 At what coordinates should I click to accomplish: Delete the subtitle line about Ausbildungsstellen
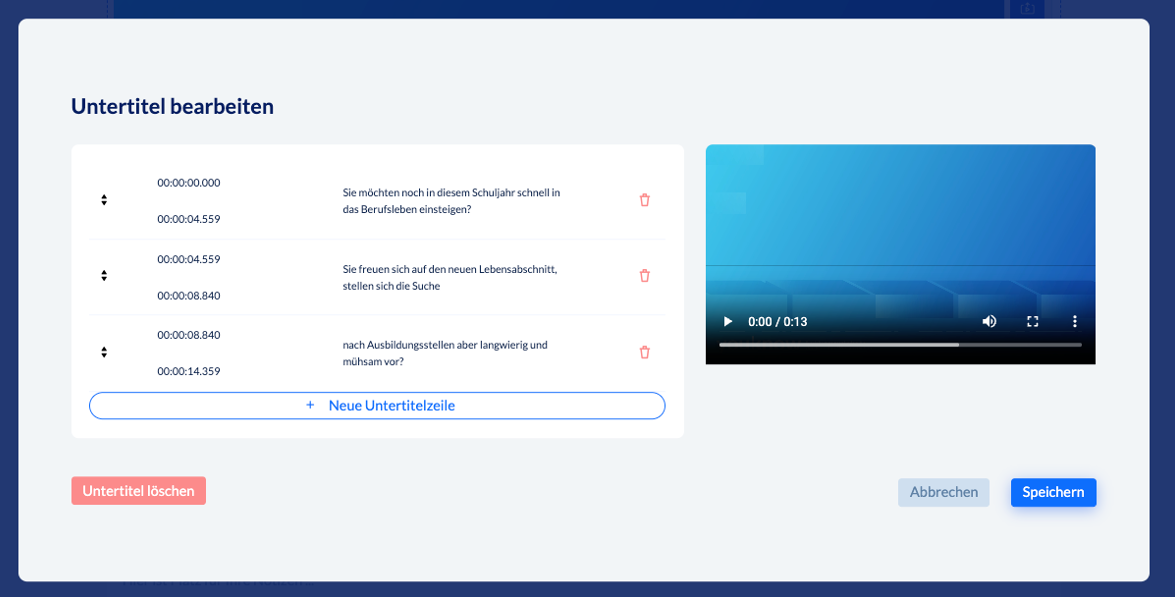tap(644, 352)
